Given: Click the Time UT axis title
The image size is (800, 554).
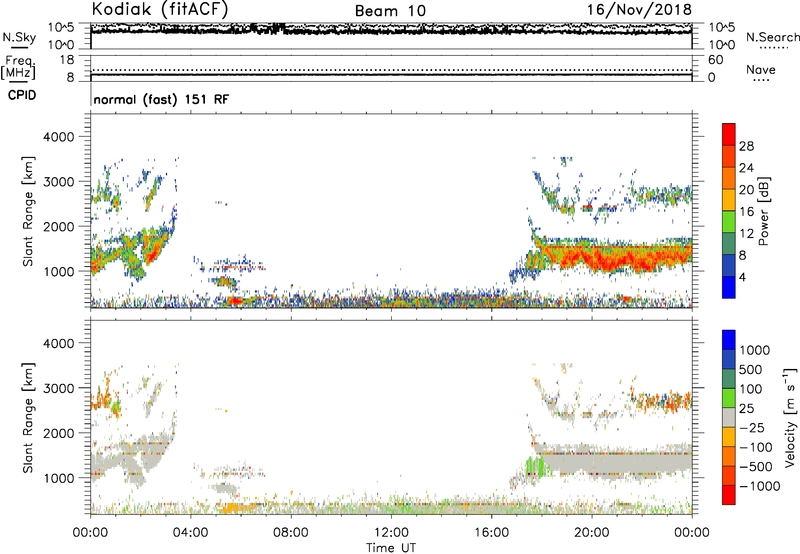Looking at the screenshot, I should click(x=391, y=548).
